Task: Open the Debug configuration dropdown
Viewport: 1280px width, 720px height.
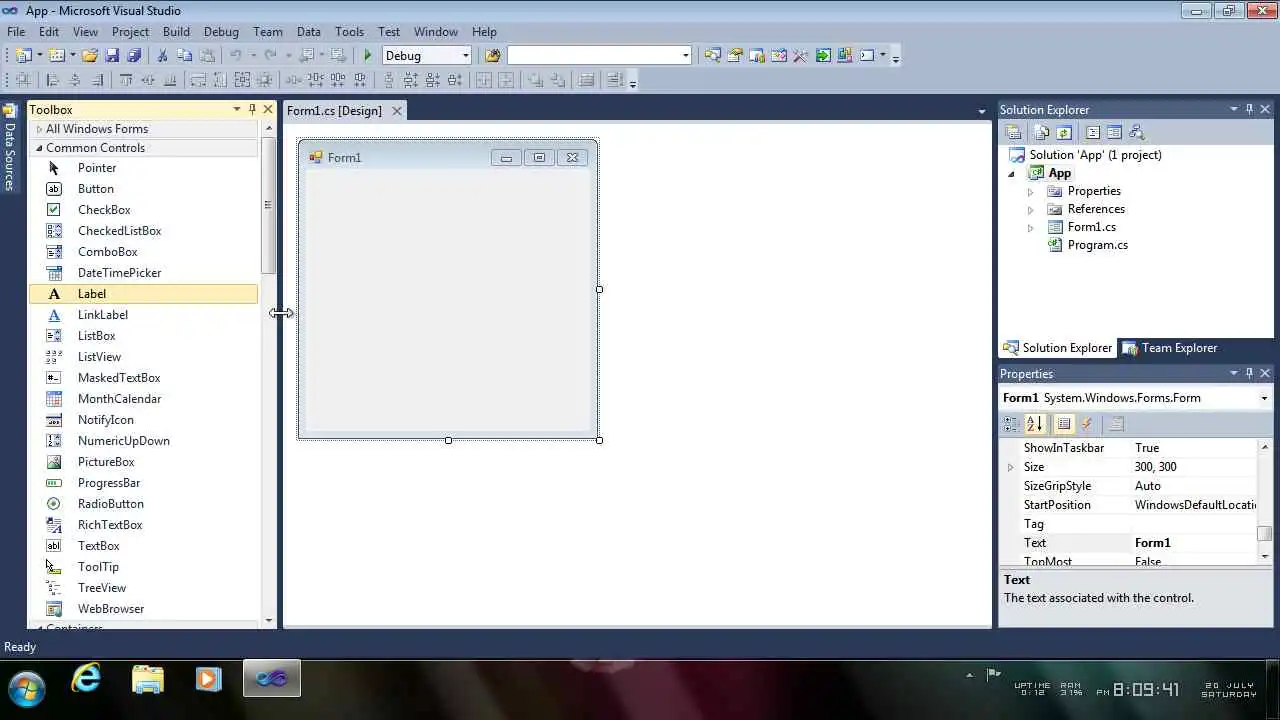Action: click(465, 55)
